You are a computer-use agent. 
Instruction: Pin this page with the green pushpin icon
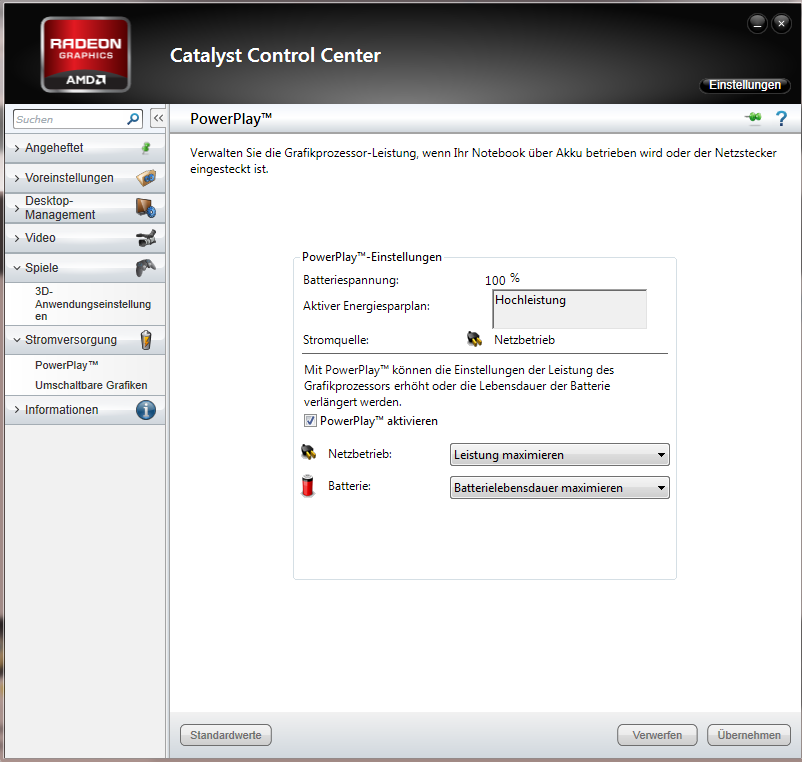pyautogui.click(x=753, y=118)
